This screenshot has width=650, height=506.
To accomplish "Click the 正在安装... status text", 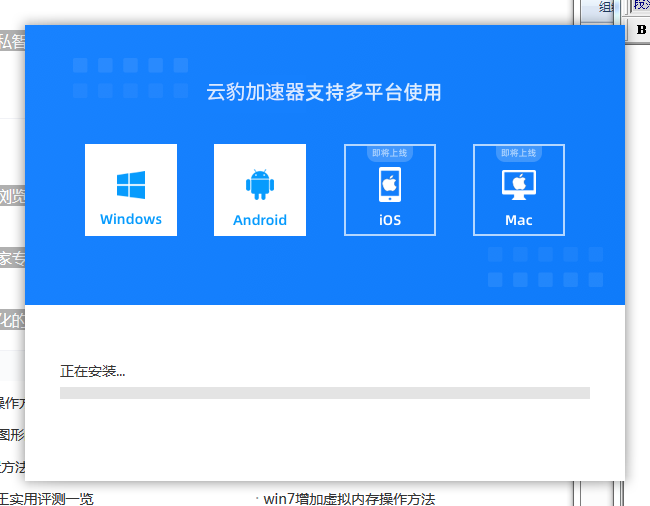I will pyautogui.click(x=92, y=371).
